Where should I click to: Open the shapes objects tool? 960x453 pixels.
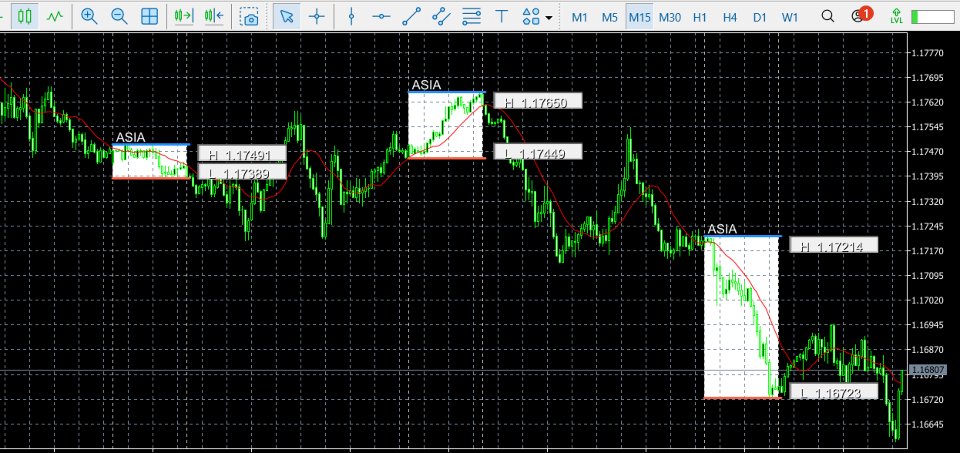coord(531,17)
